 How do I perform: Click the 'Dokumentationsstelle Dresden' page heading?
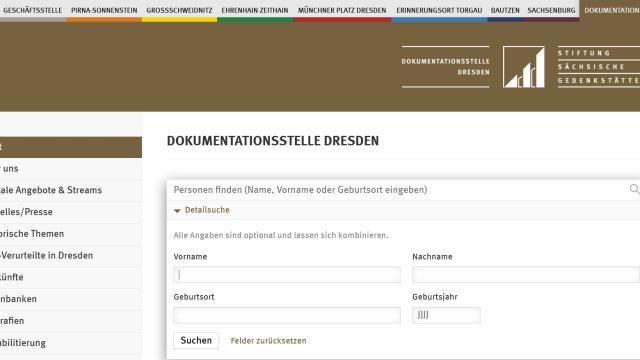coord(273,141)
